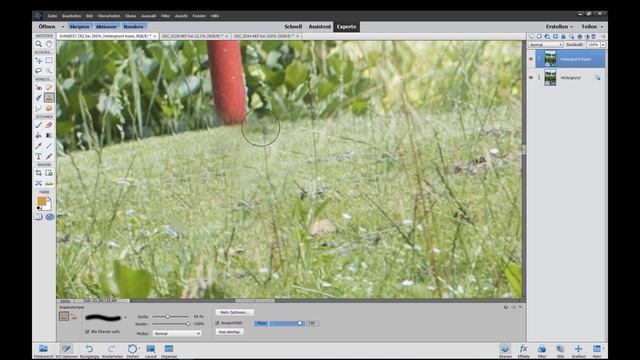Toggle the Ausgerichtet aligned checkbox
Image resolution: width=640 pixels, height=360 pixels.
point(218,323)
